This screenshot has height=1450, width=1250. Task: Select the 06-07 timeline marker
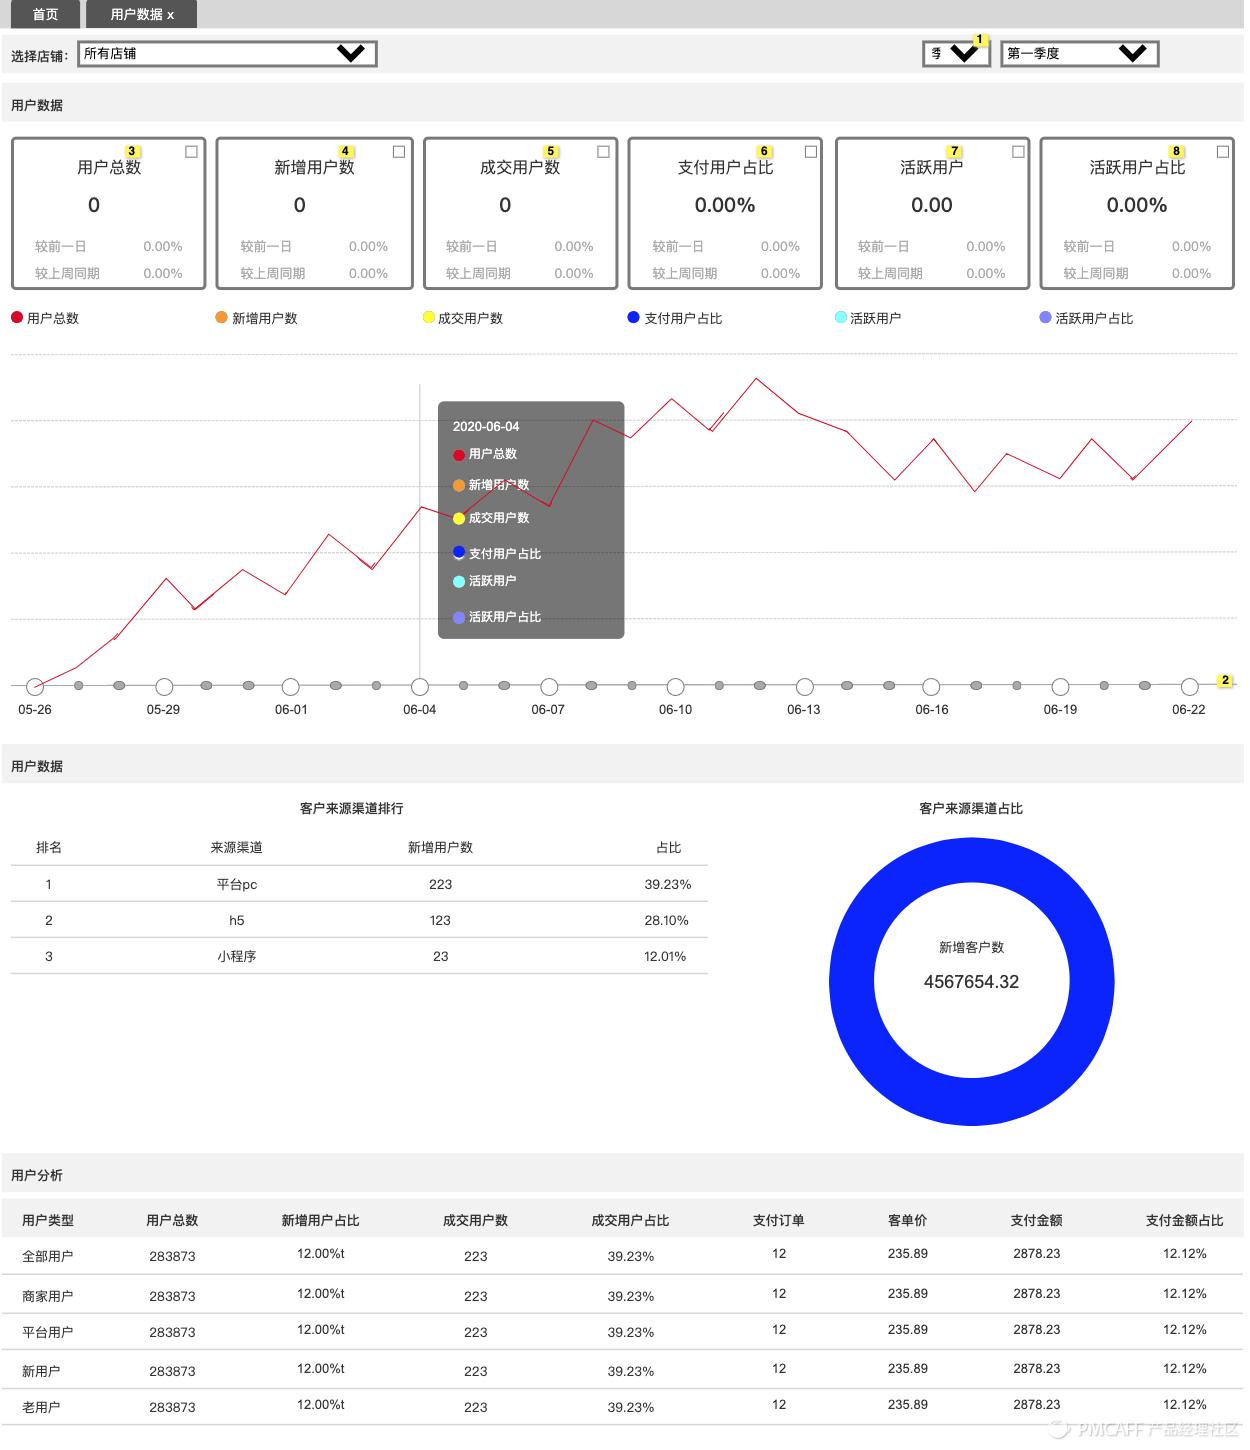click(549, 687)
